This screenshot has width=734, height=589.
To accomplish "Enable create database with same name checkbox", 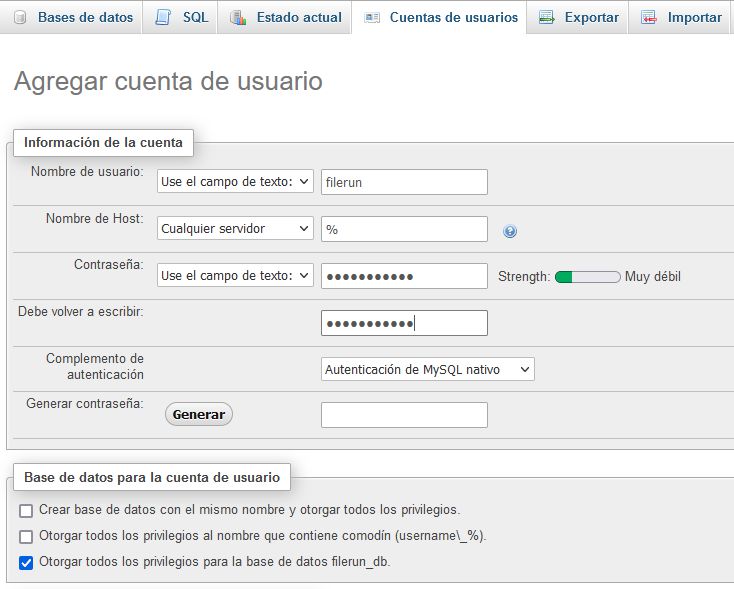I will [26, 511].
